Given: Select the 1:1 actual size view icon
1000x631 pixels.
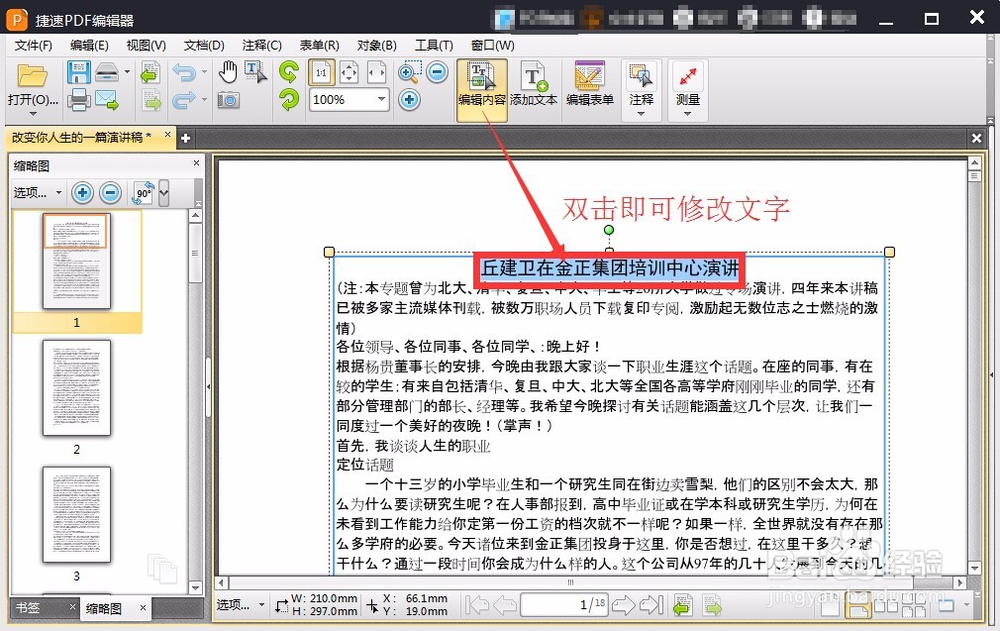Looking at the screenshot, I should click(x=321, y=73).
